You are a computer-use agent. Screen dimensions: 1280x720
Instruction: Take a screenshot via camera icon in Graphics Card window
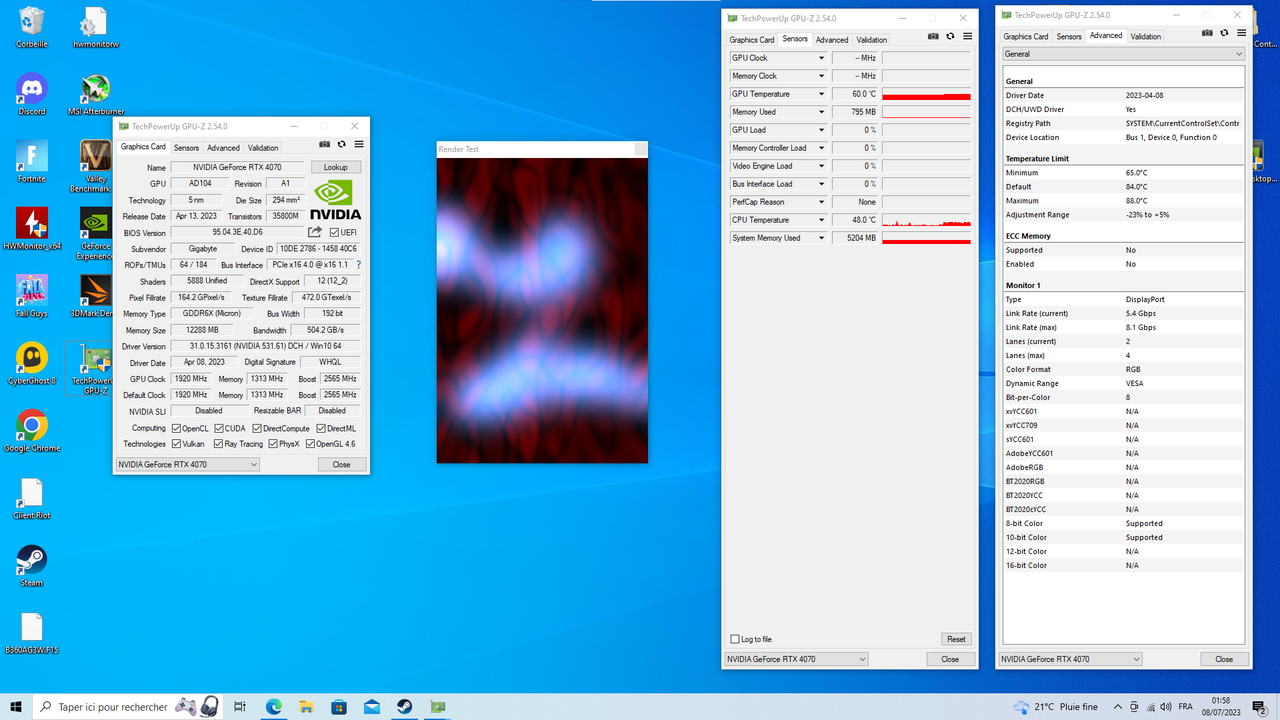click(324, 145)
